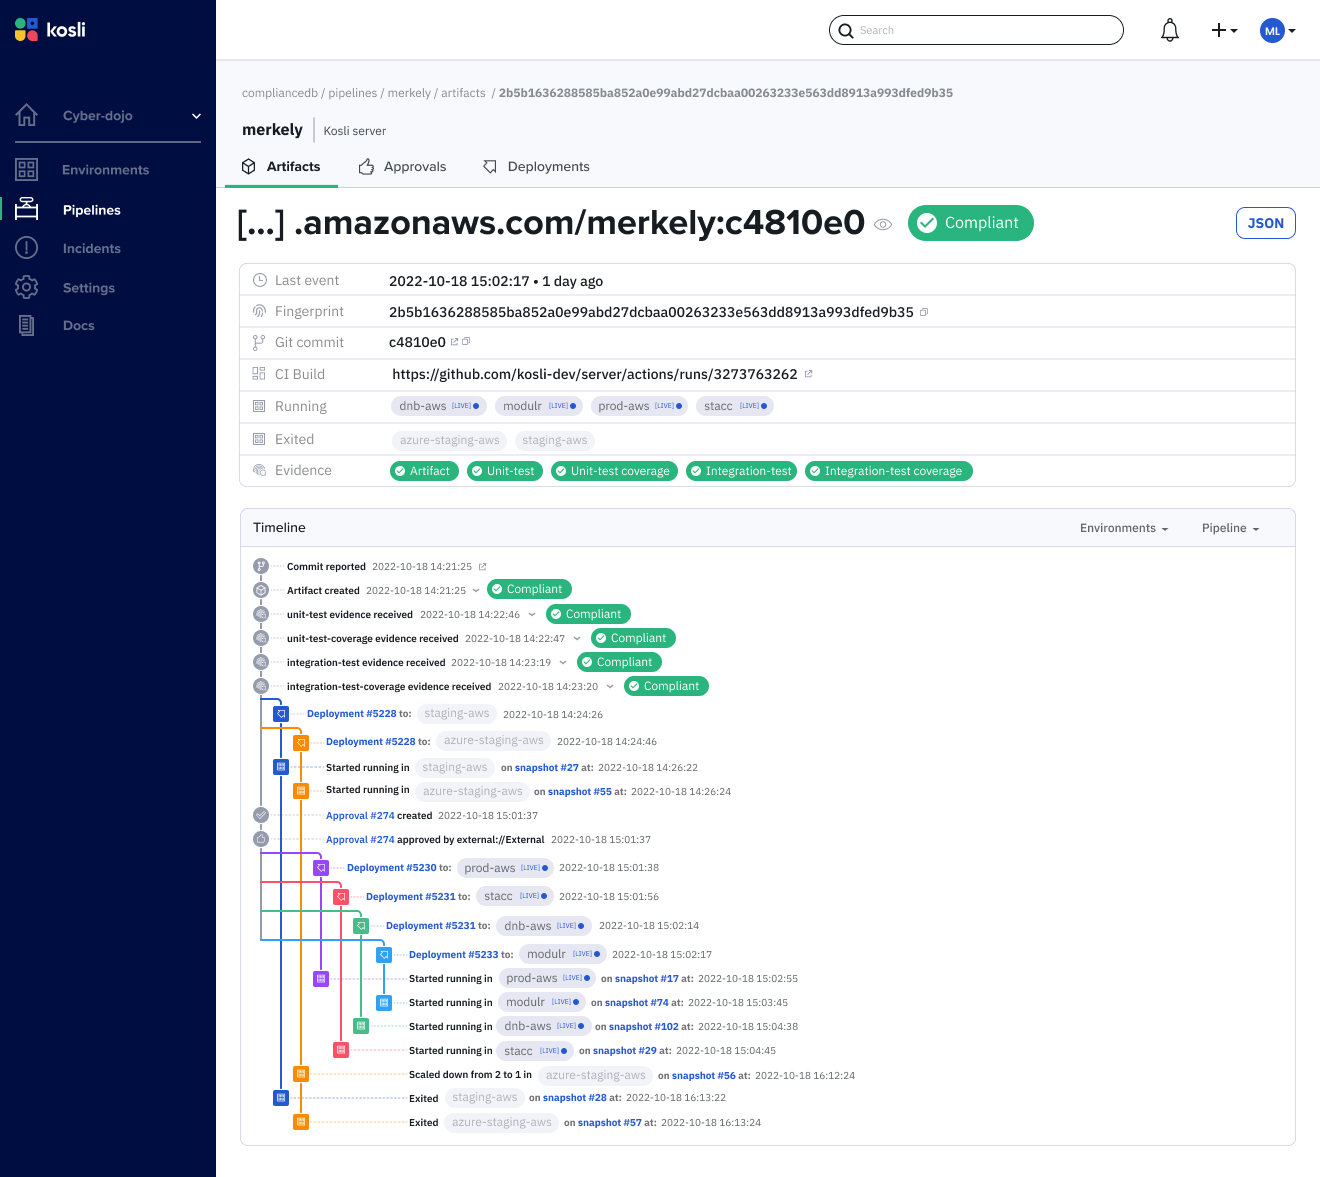
Task: Click the dnb-aws running environment tag
Action: 439,406
